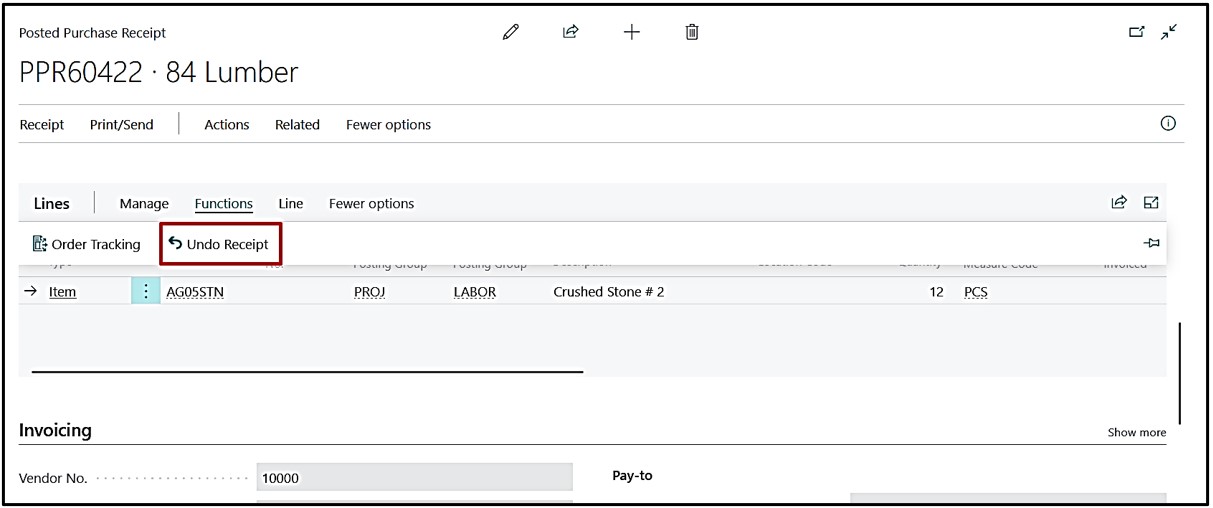This screenshot has width=1213, height=508.
Task: Open the Receipt menu
Action: pyautogui.click(x=42, y=125)
